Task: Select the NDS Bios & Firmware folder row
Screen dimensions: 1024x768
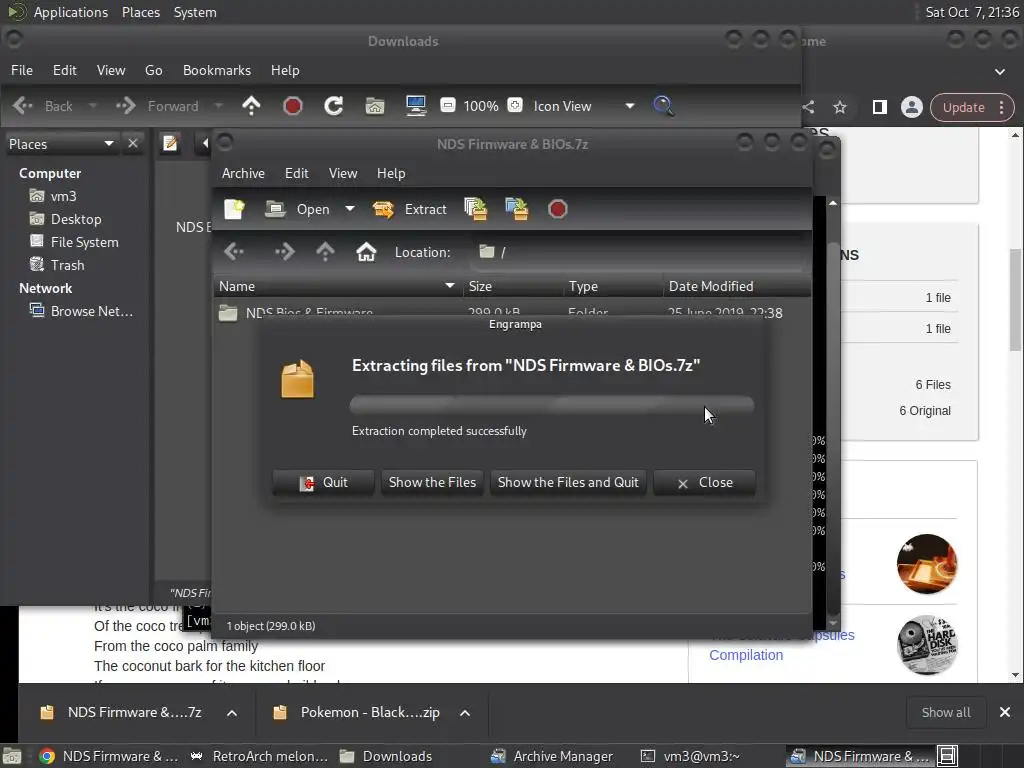Action: (x=512, y=313)
